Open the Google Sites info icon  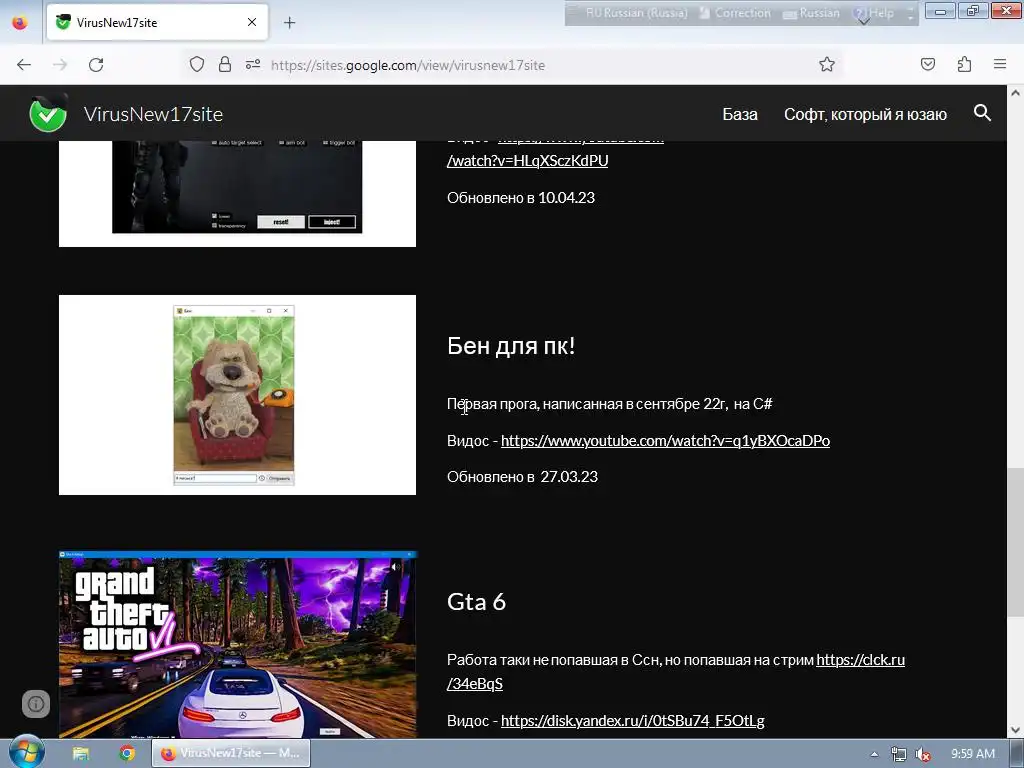click(x=36, y=703)
